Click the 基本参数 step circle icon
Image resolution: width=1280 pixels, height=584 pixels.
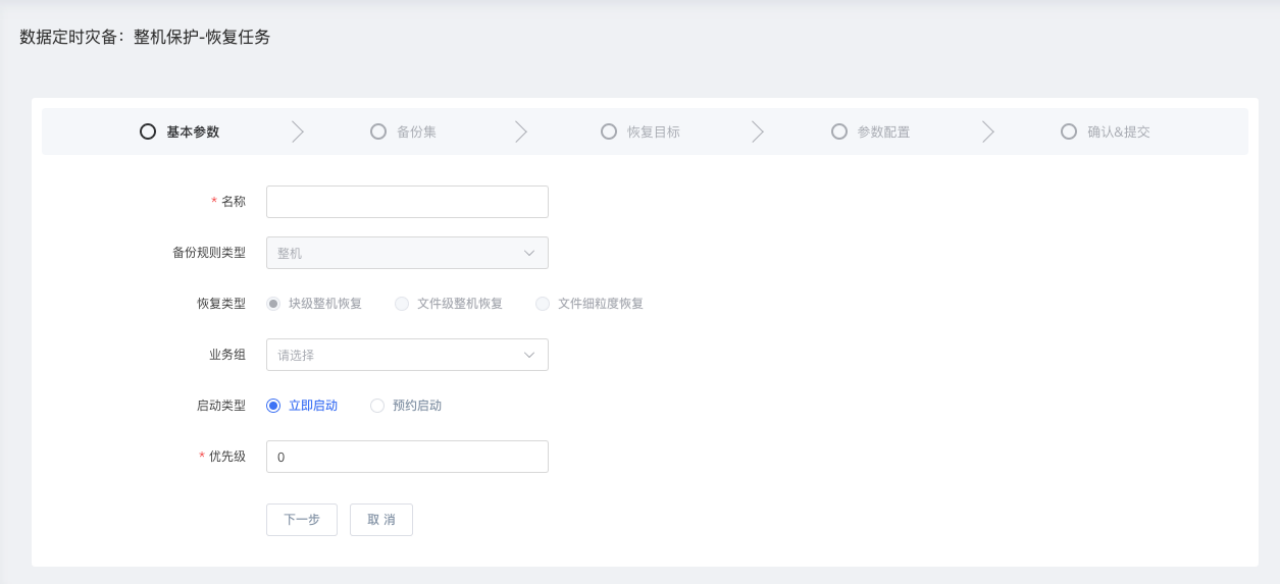148,131
